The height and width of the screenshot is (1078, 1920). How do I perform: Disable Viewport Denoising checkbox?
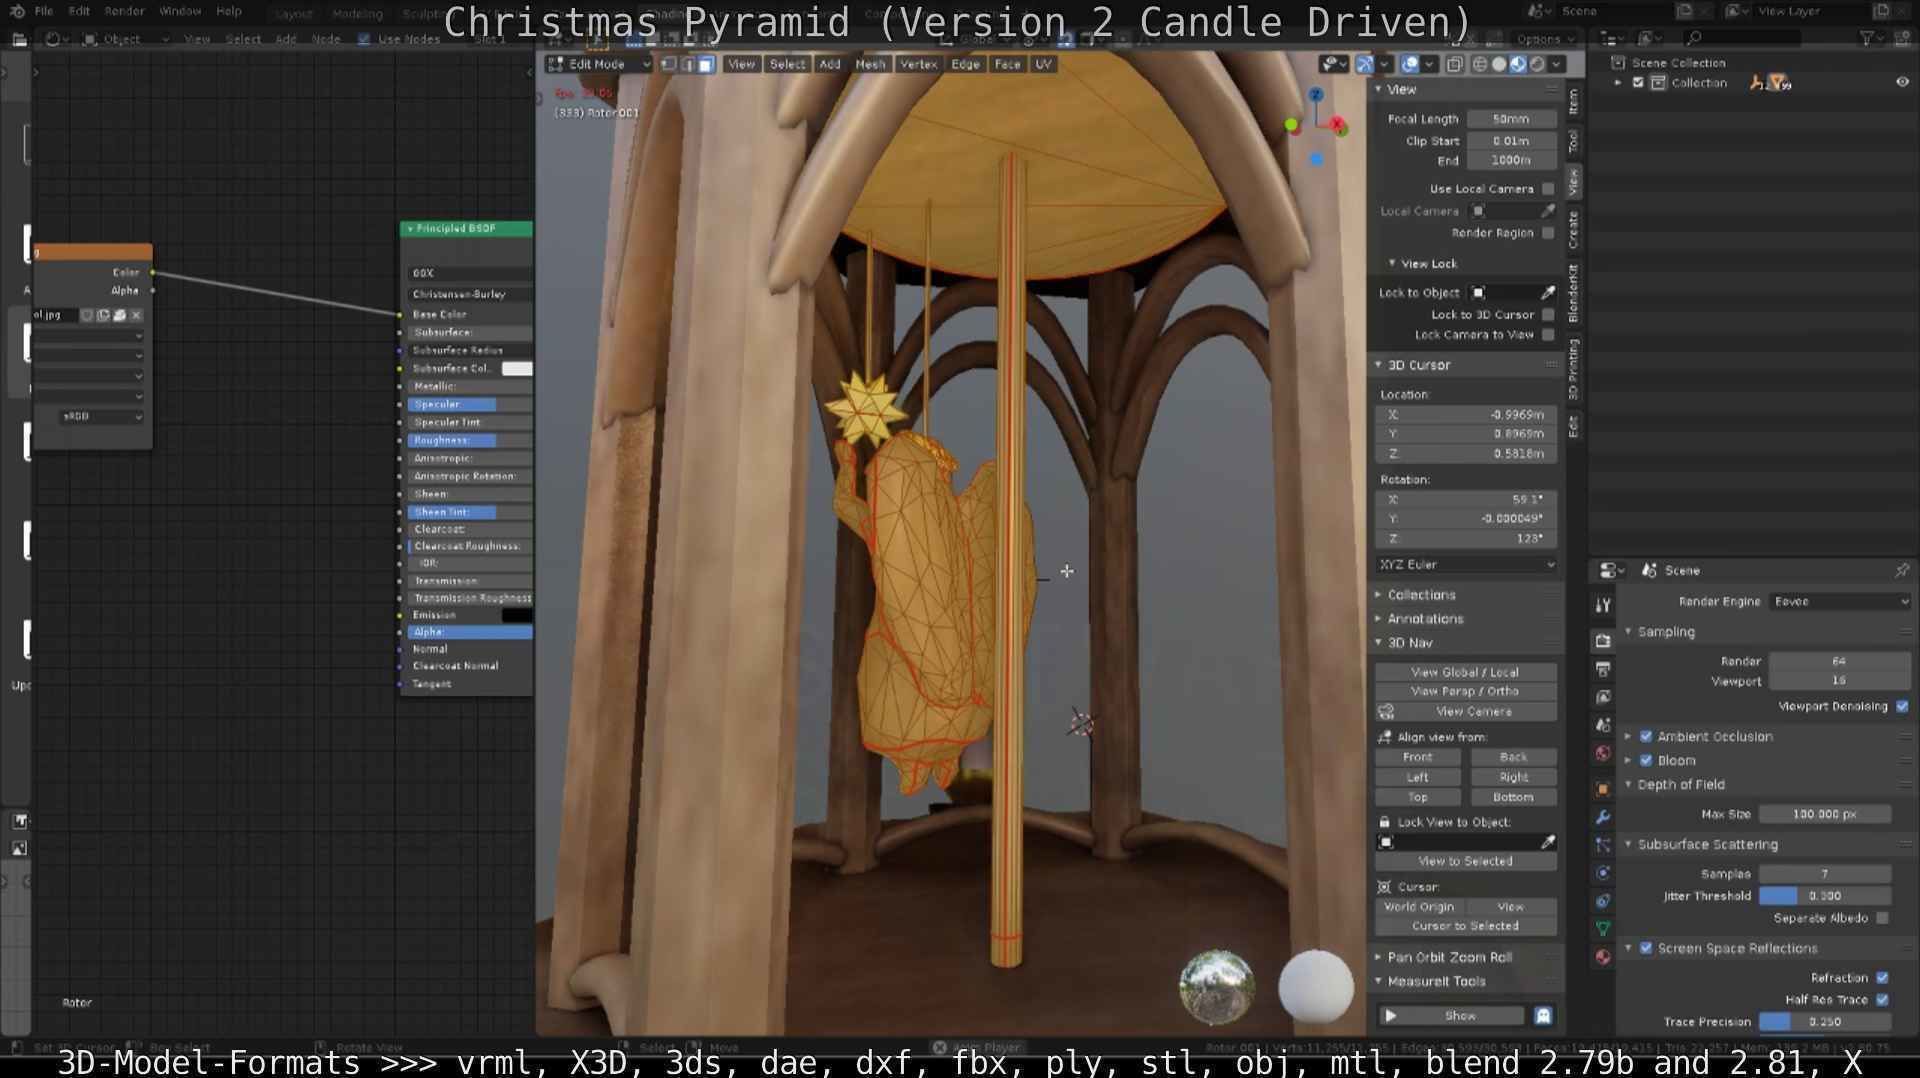coord(1902,707)
